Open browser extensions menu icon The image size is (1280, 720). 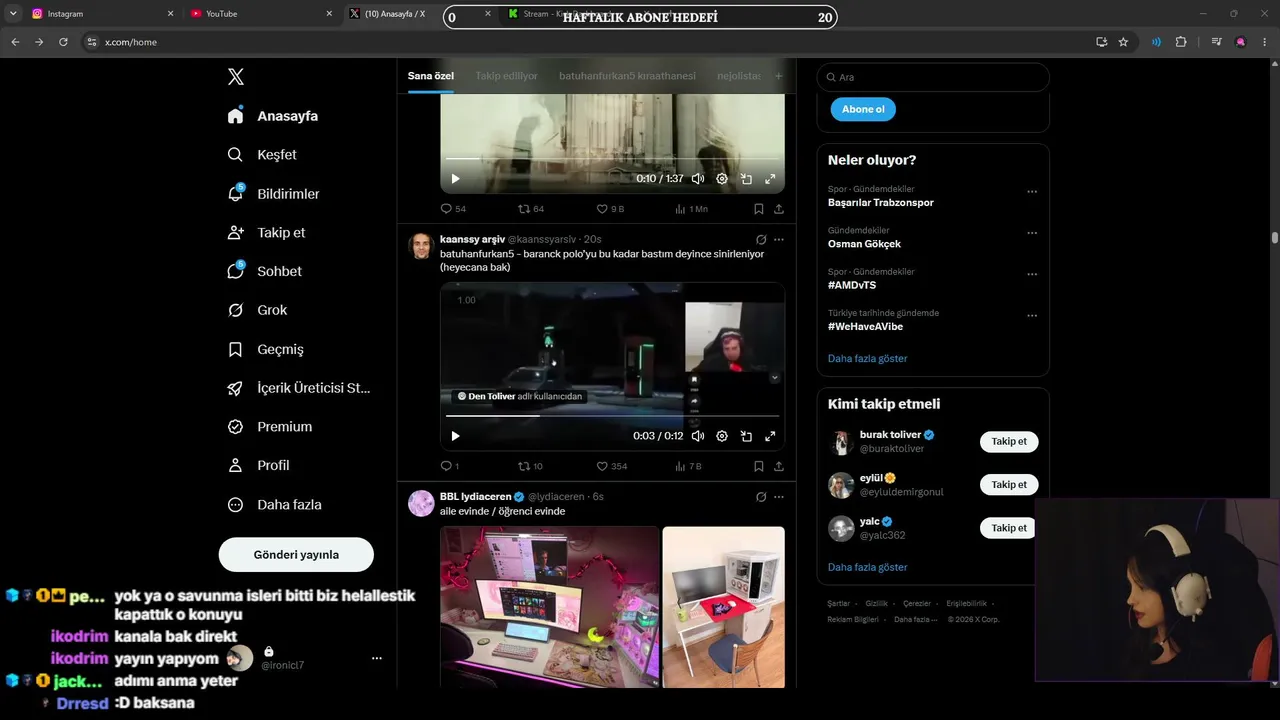[x=1181, y=42]
